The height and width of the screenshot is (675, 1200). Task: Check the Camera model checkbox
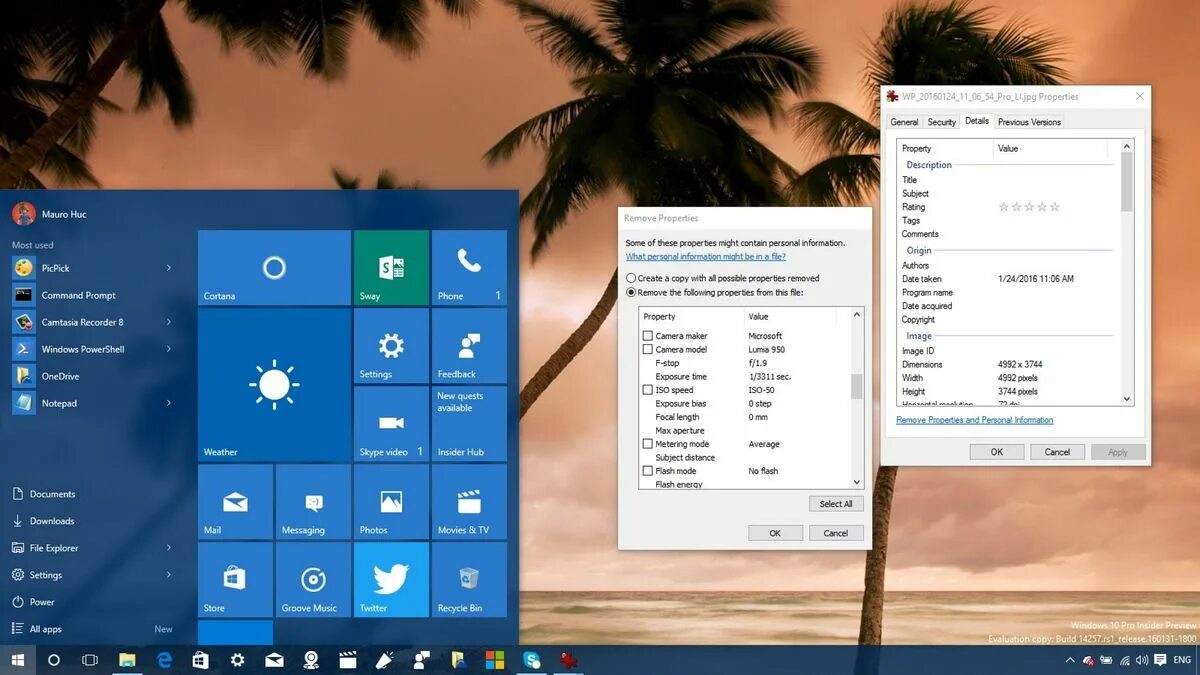[648, 350]
